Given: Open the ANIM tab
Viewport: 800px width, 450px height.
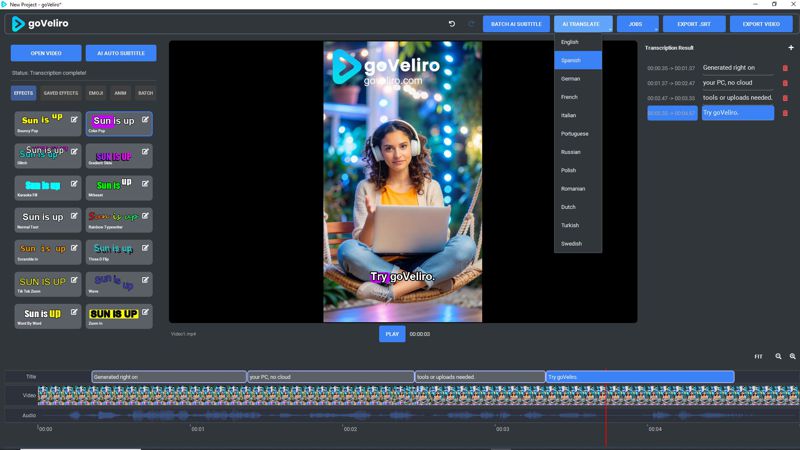Looking at the screenshot, I should tap(120, 93).
